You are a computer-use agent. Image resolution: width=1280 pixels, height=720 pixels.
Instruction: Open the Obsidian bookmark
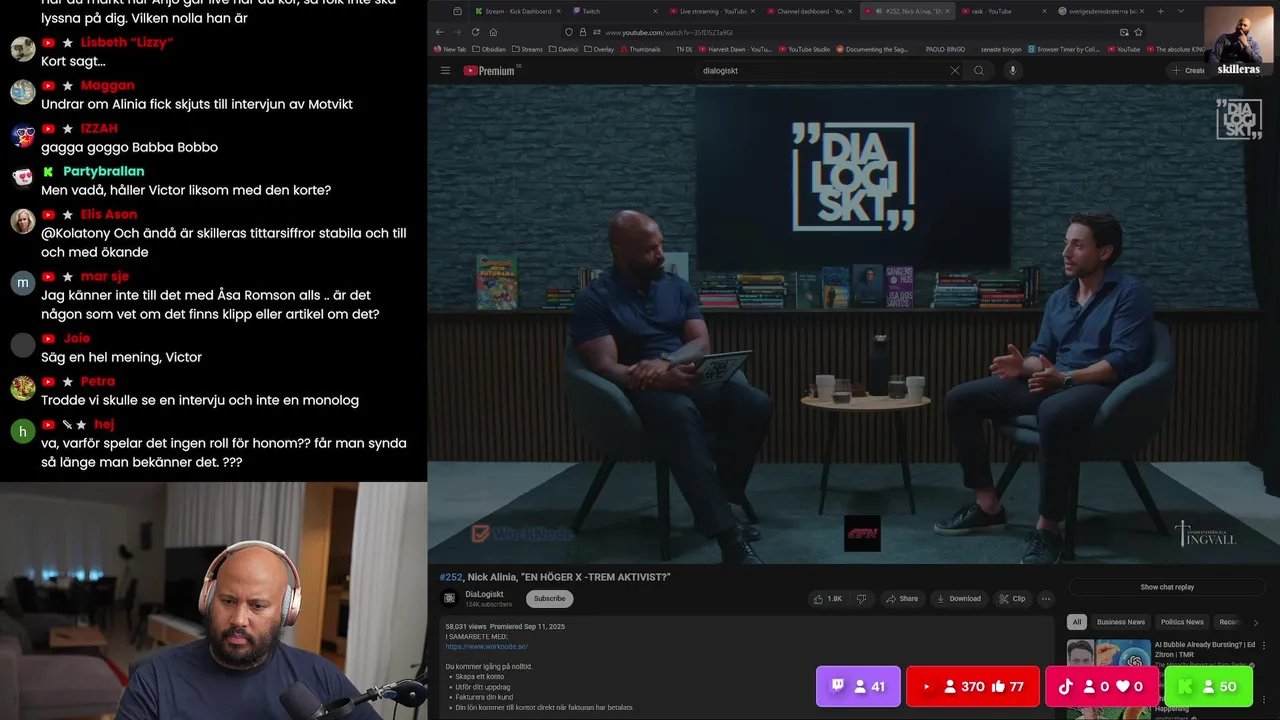[x=488, y=49]
